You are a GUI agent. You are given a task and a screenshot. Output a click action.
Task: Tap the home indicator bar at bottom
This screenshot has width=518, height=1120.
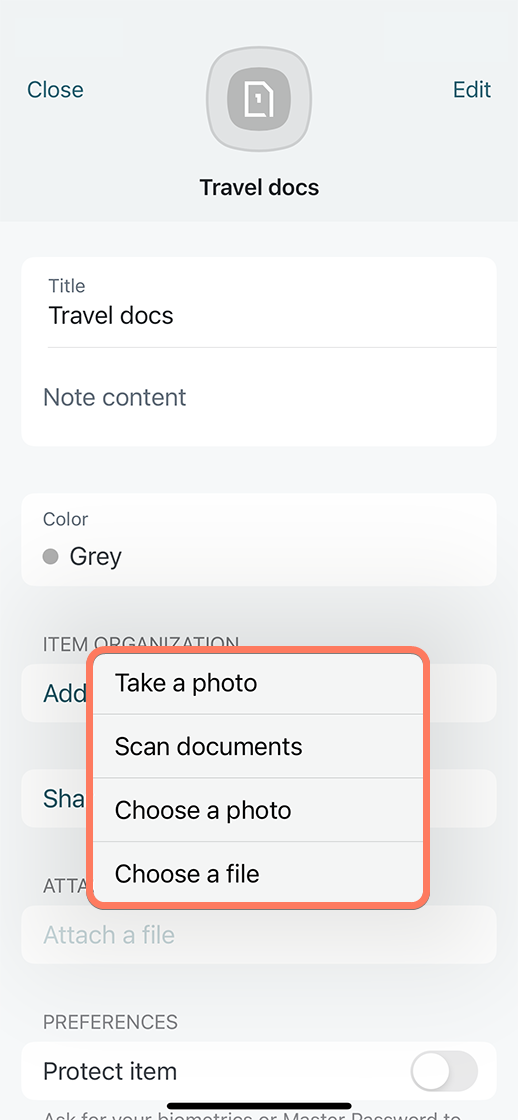[259, 1106]
